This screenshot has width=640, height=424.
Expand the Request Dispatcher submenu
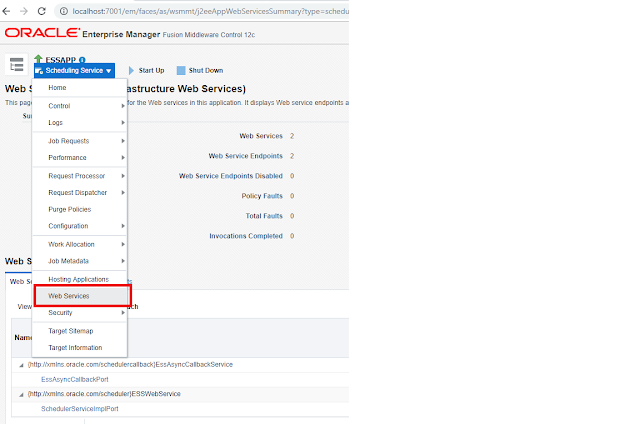point(80,193)
